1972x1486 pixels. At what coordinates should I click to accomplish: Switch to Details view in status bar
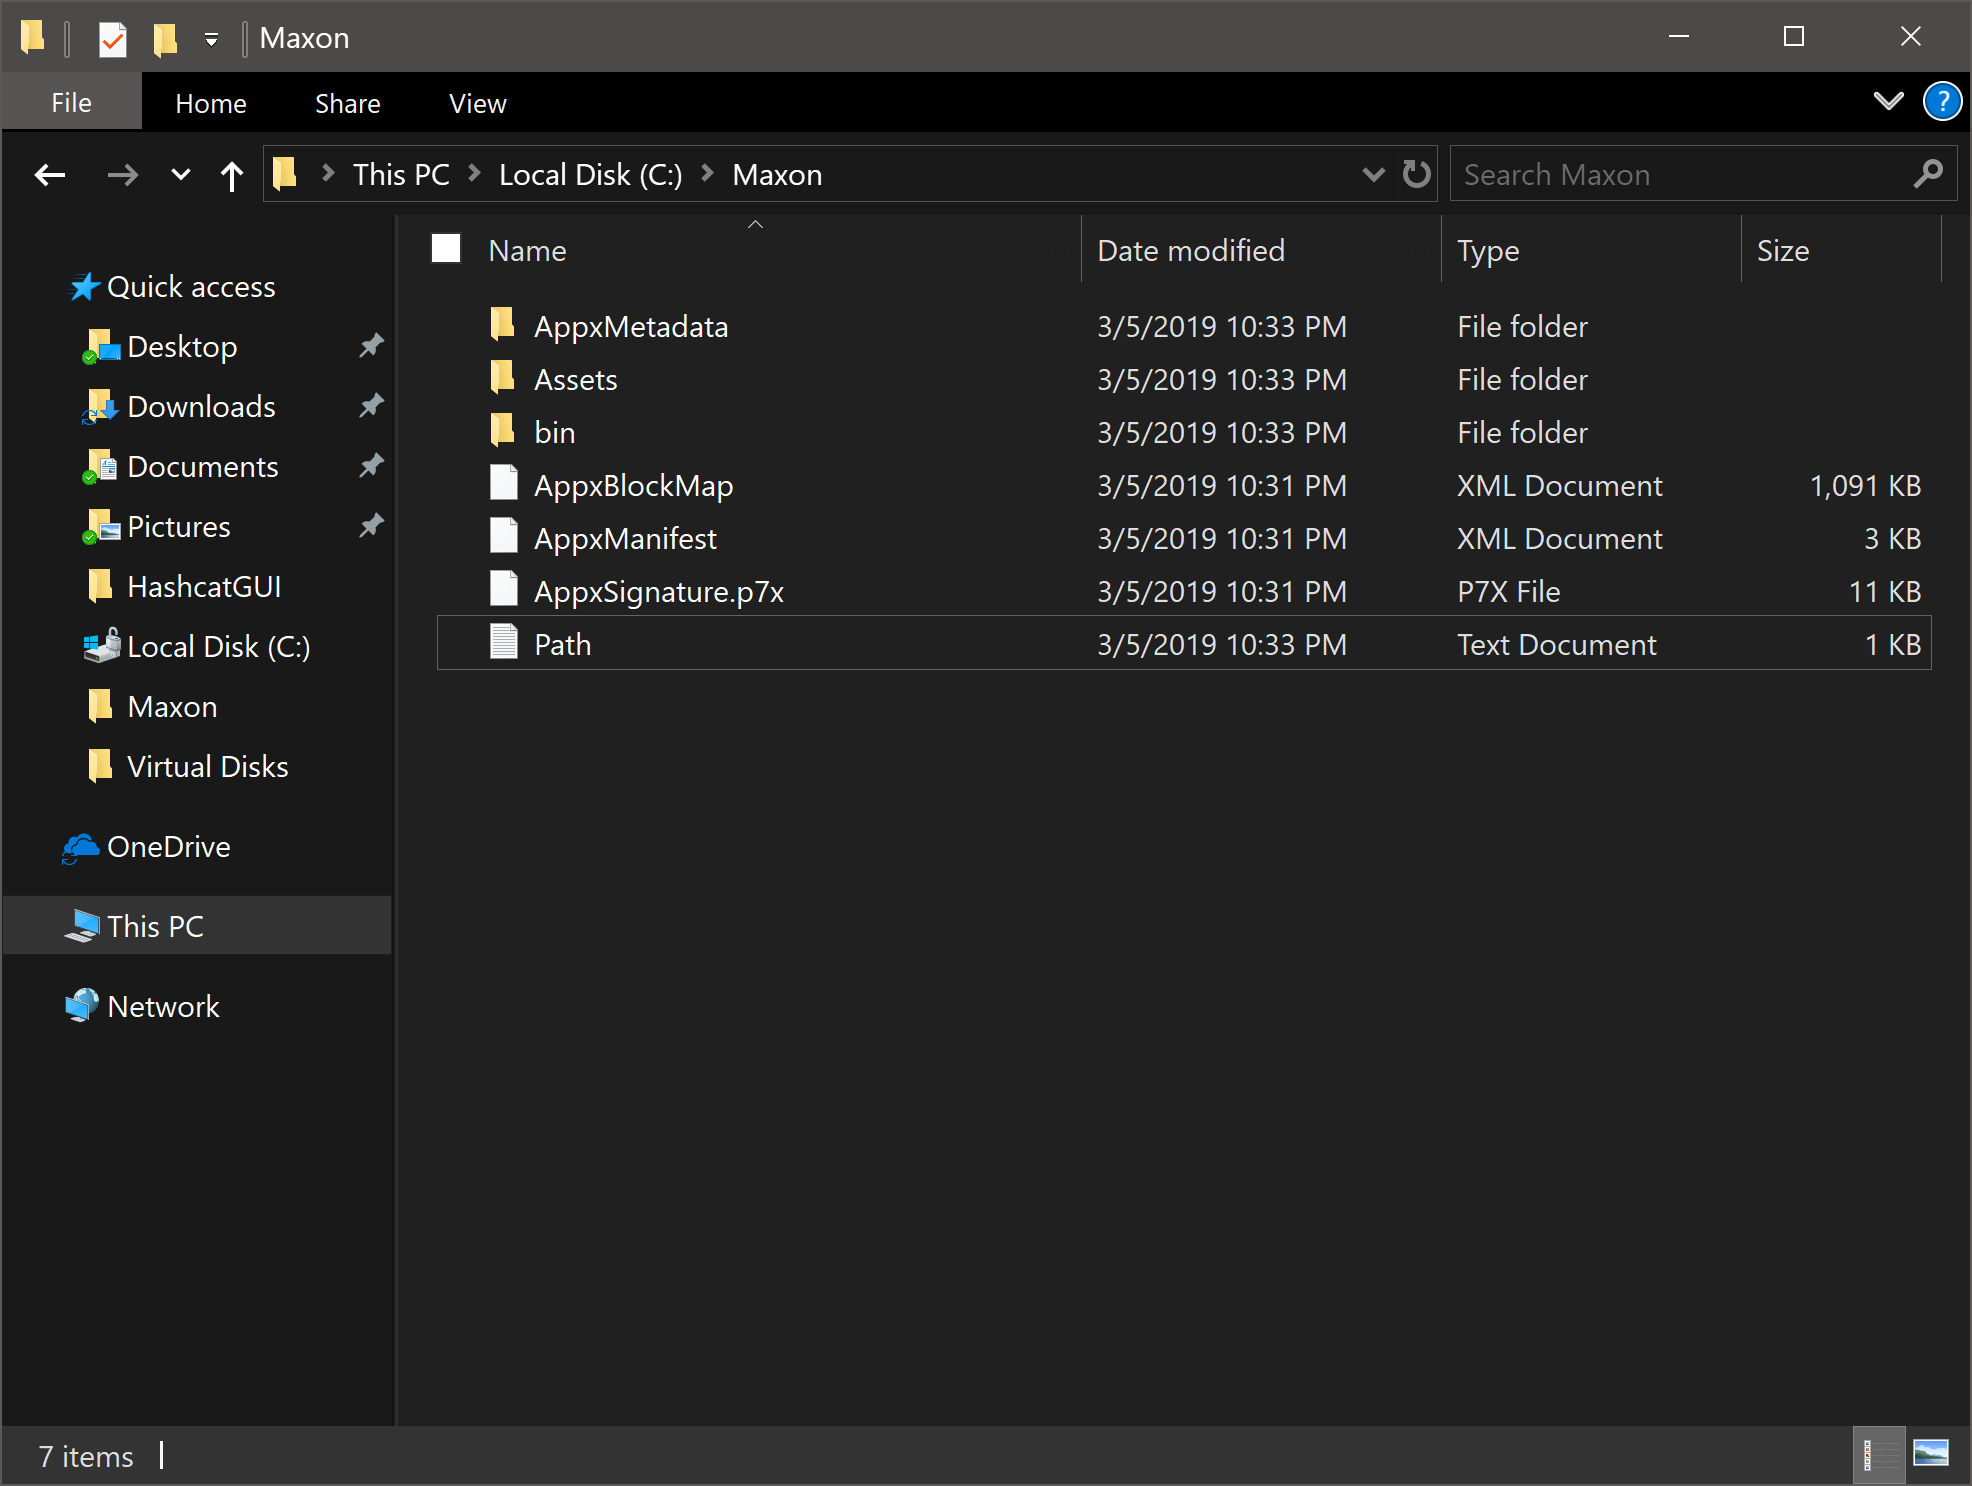1878,1455
